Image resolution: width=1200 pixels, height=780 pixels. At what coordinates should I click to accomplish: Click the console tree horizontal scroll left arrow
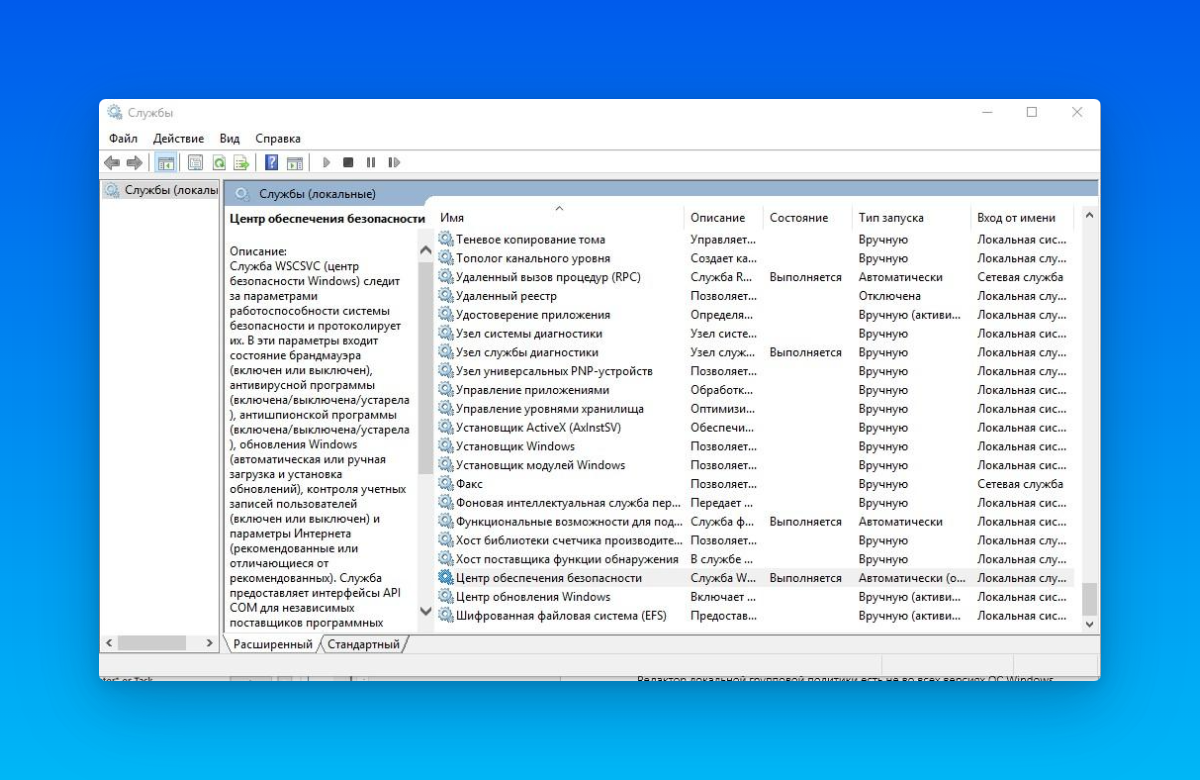coord(110,644)
